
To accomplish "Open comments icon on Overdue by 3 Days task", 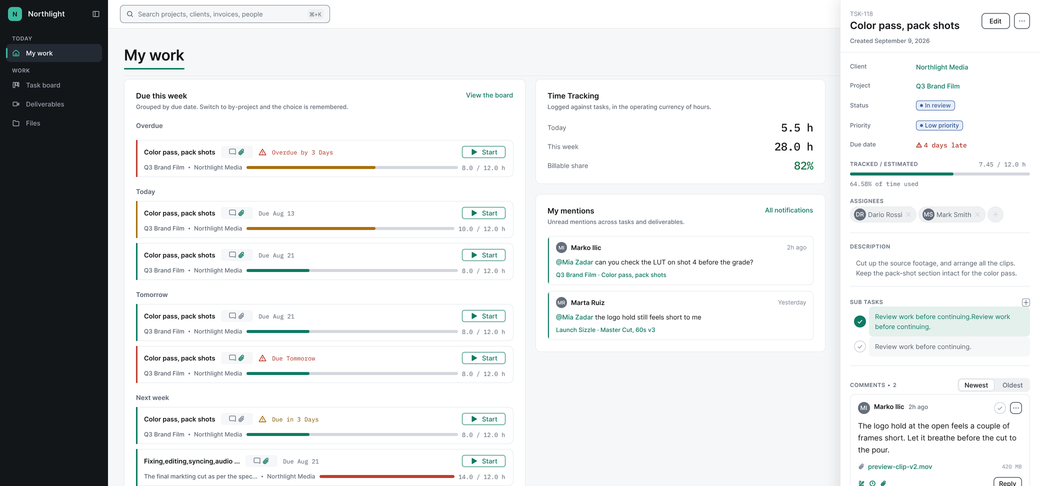I will pos(232,152).
